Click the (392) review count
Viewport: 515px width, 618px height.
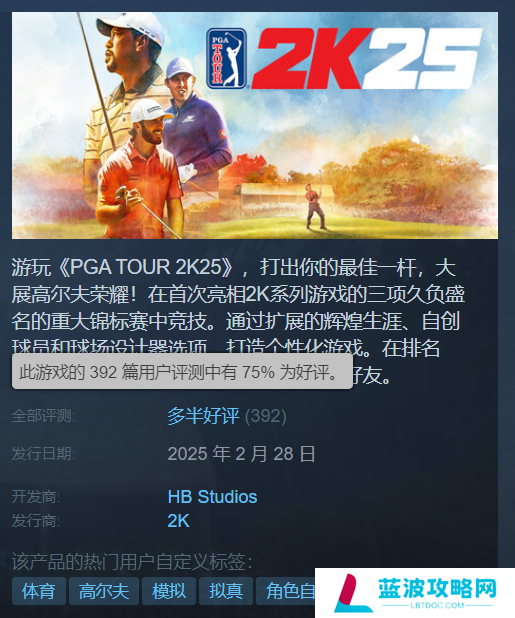tap(266, 416)
